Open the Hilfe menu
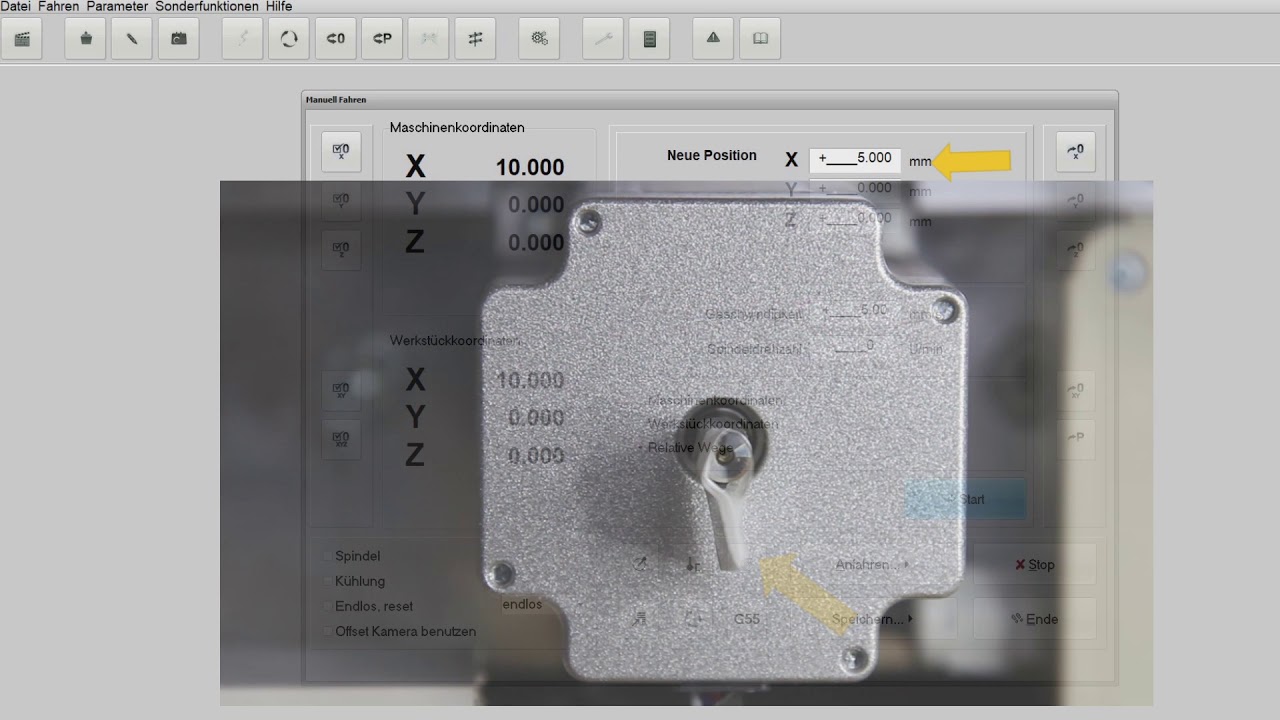The height and width of the screenshot is (720, 1280). pyautogui.click(x=279, y=6)
